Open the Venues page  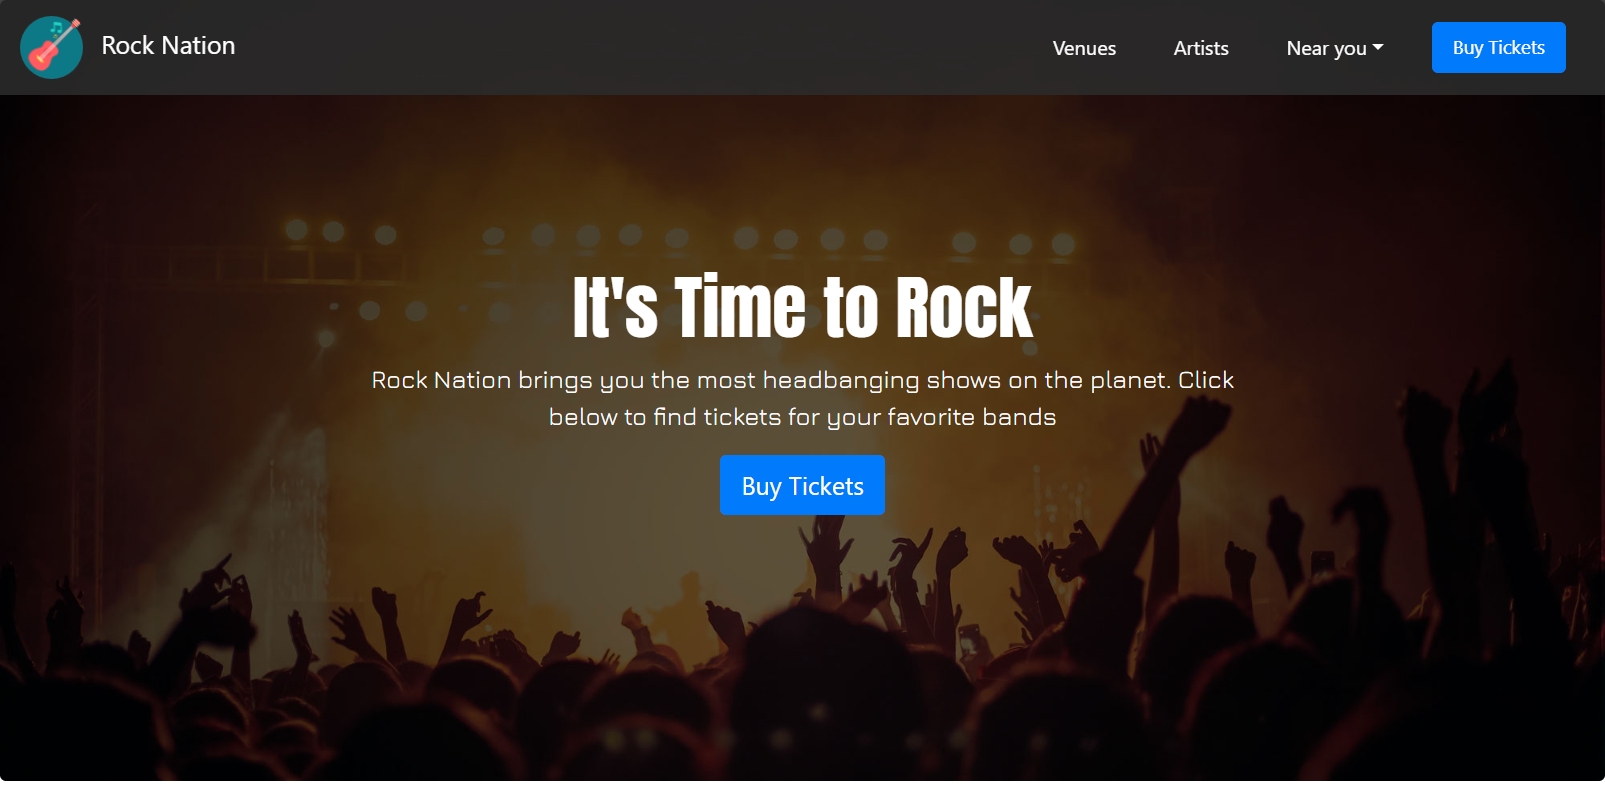click(1084, 48)
